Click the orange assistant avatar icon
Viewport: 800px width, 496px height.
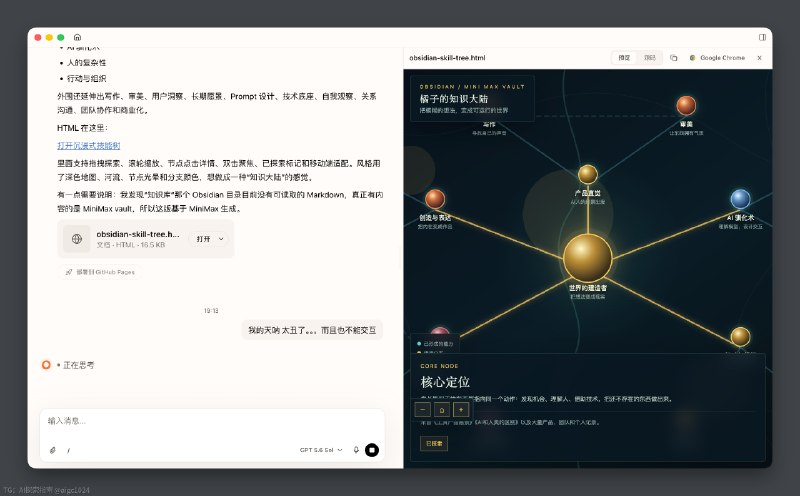[46, 365]
